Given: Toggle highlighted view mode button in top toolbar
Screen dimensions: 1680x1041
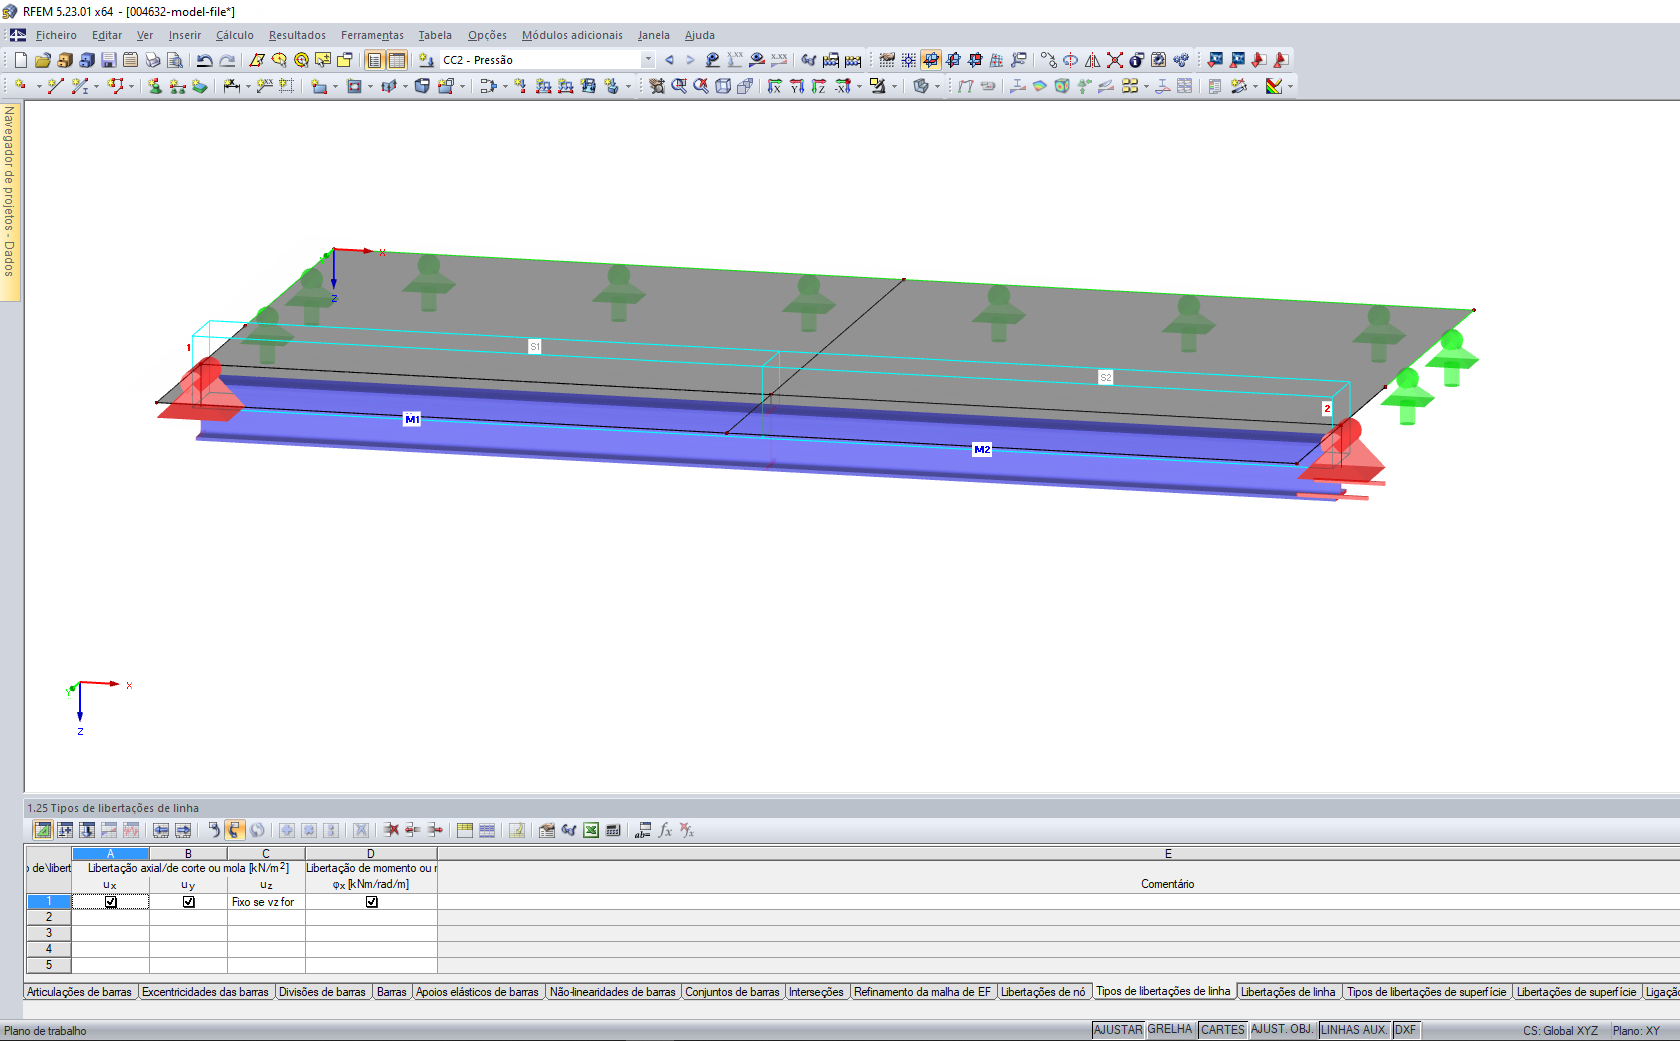Looking at the screenshot, I should click(931, 60).
